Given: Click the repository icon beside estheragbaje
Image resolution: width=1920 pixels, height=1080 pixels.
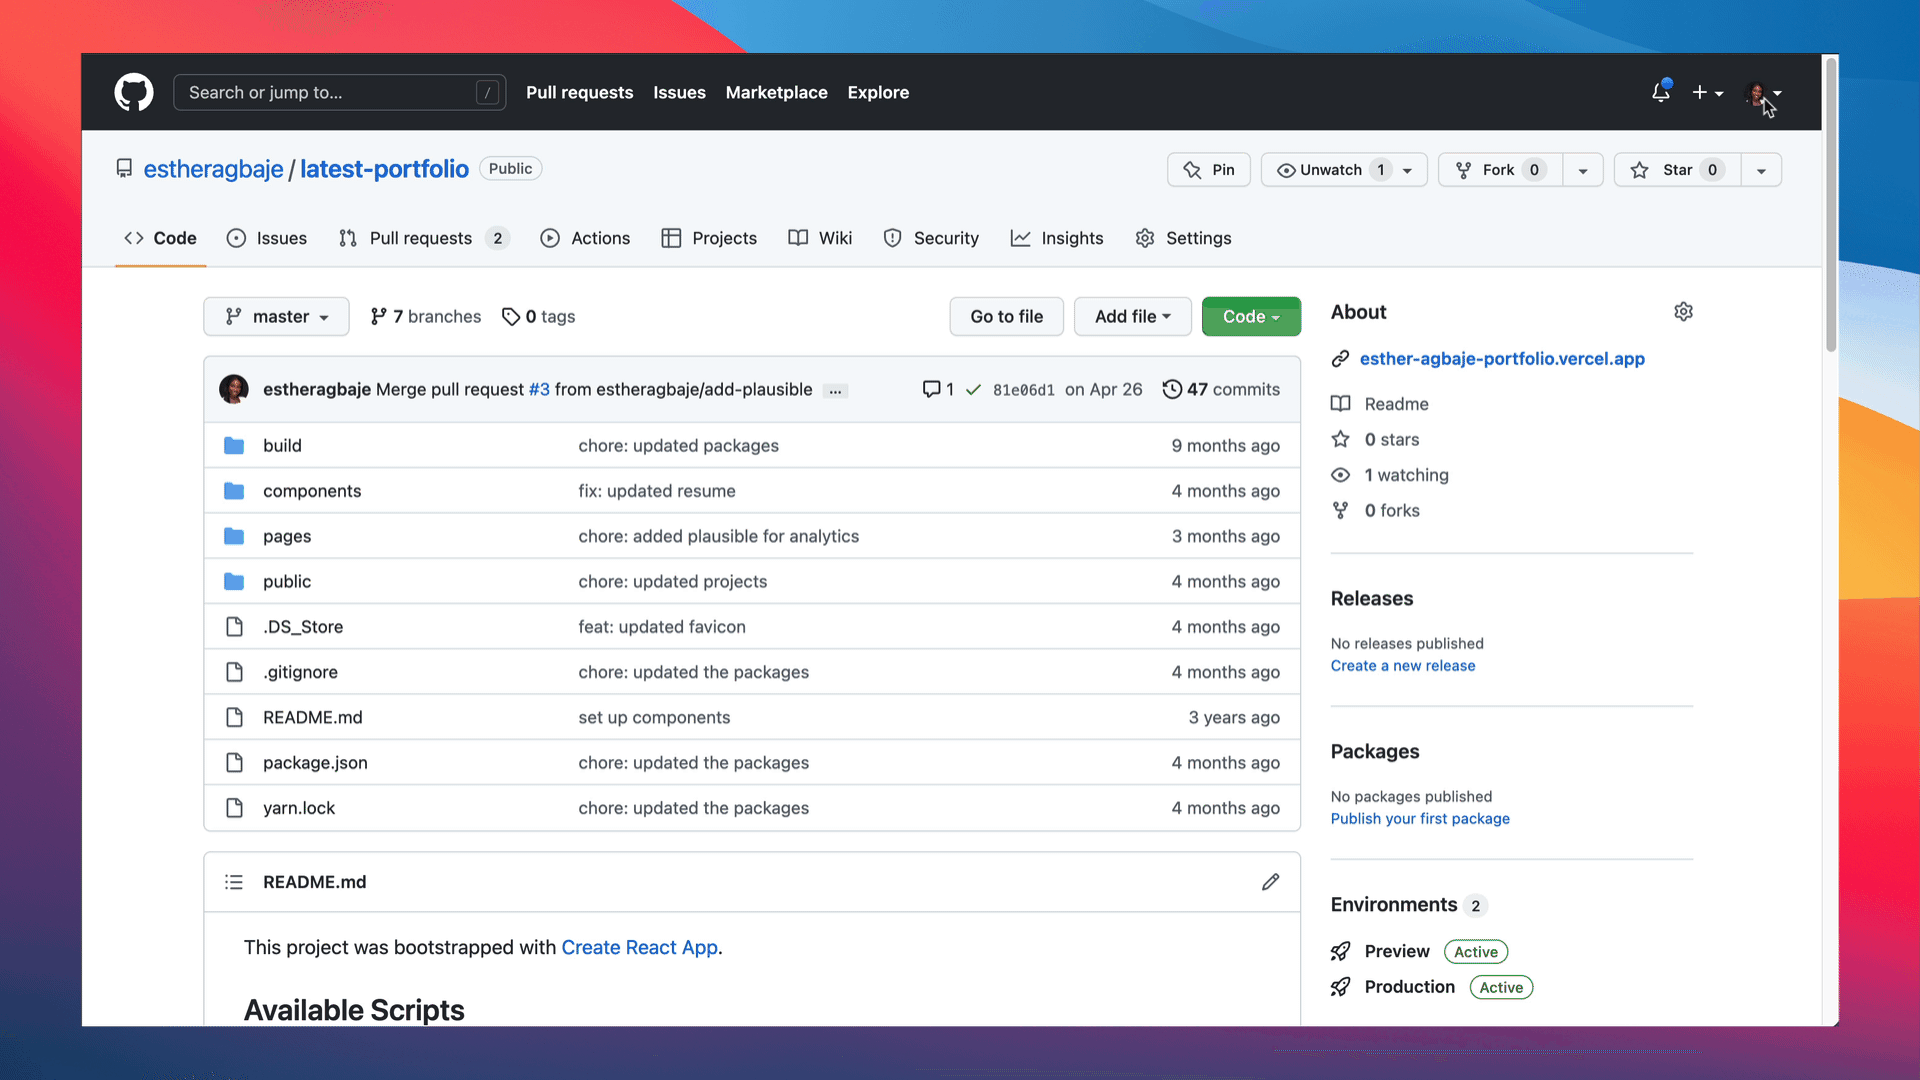Looking at the screenshot, I should click(x=124, y=169).
